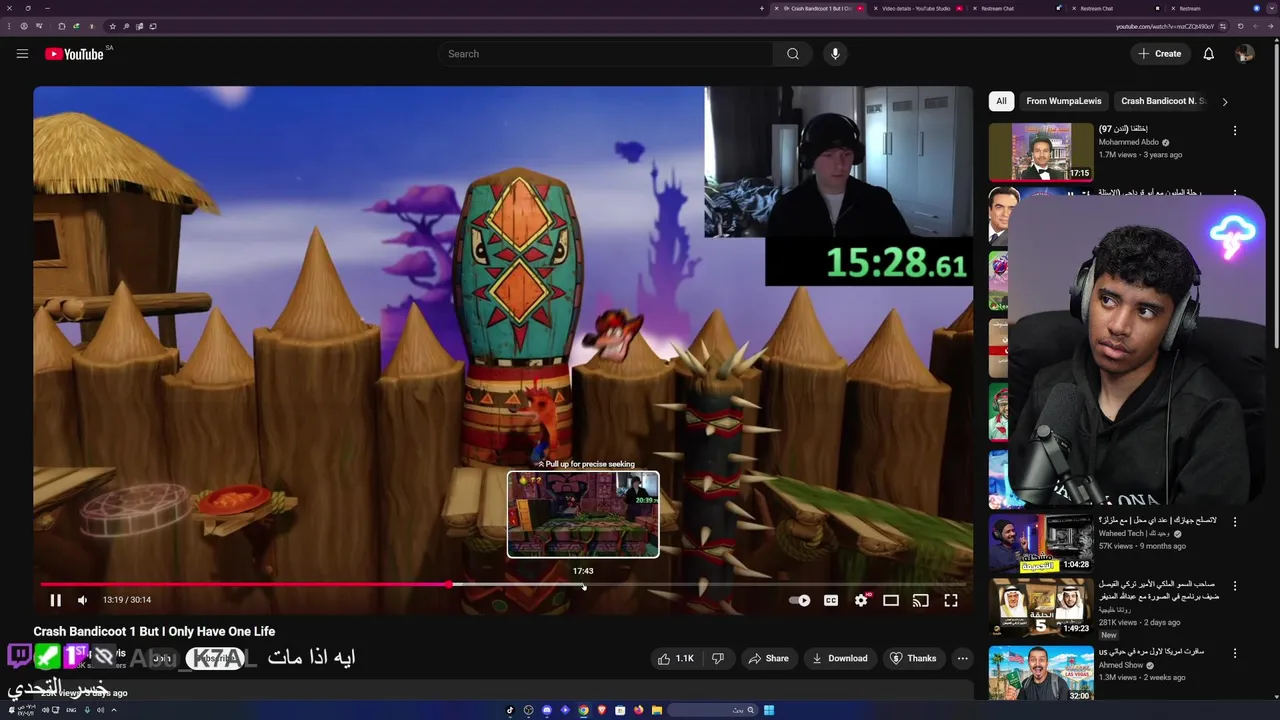Click the 13:19 / 30:14 time display
The height and width of the screenshot is (720, 1280).
127,600
